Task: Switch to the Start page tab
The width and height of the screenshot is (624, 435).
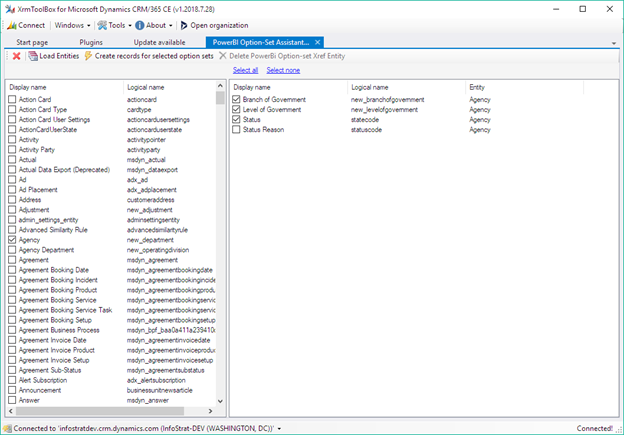Action: point(32,42)
